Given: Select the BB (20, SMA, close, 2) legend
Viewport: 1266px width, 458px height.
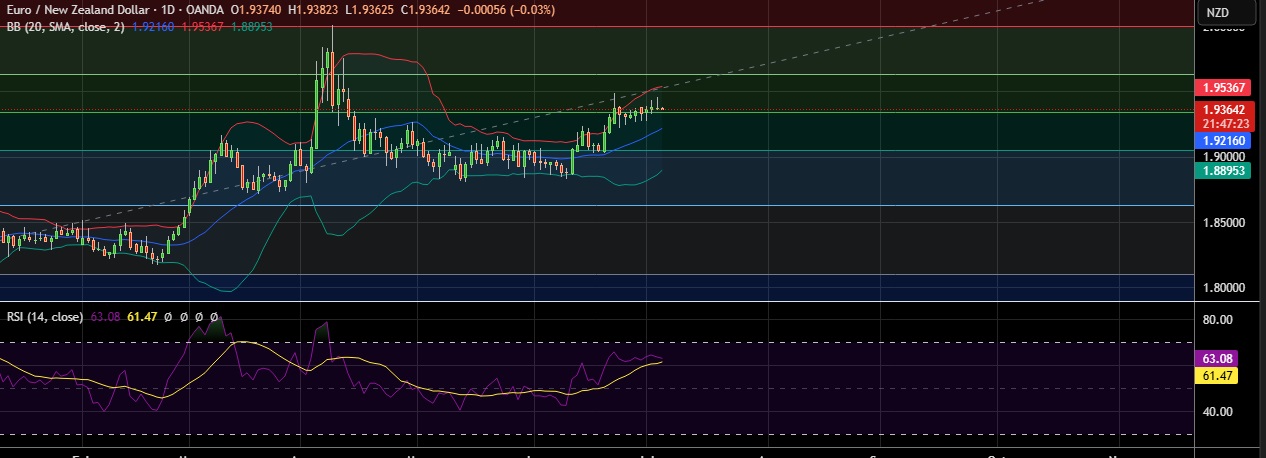Looking at the screenshot, I should [64, 28].
